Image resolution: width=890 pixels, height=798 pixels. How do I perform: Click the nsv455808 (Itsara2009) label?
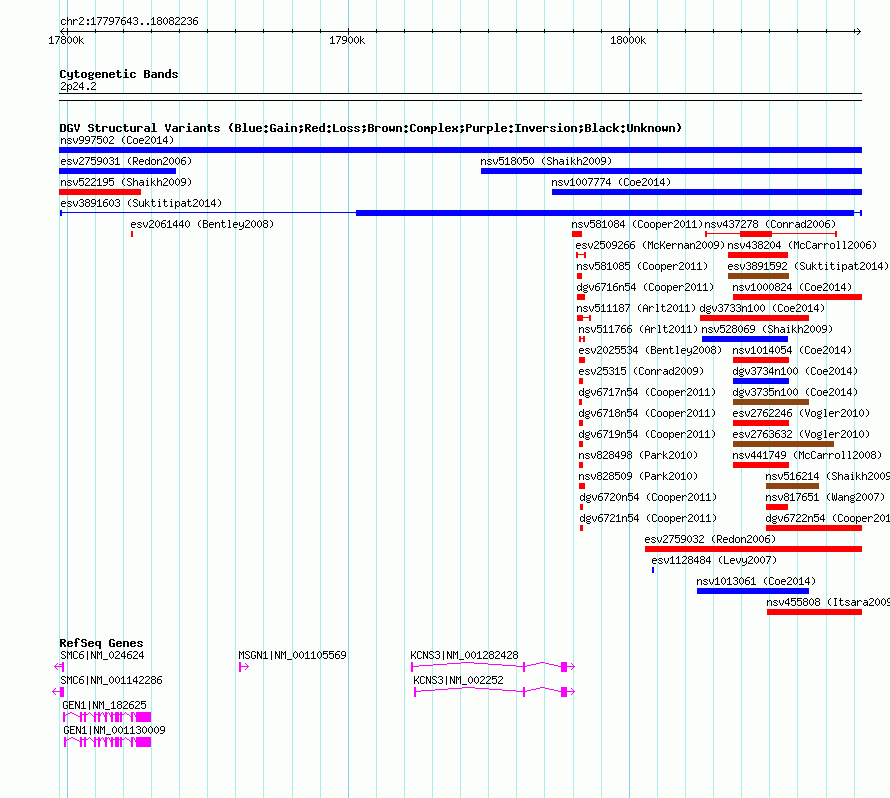pyautogui.click(x=828, y=602)
